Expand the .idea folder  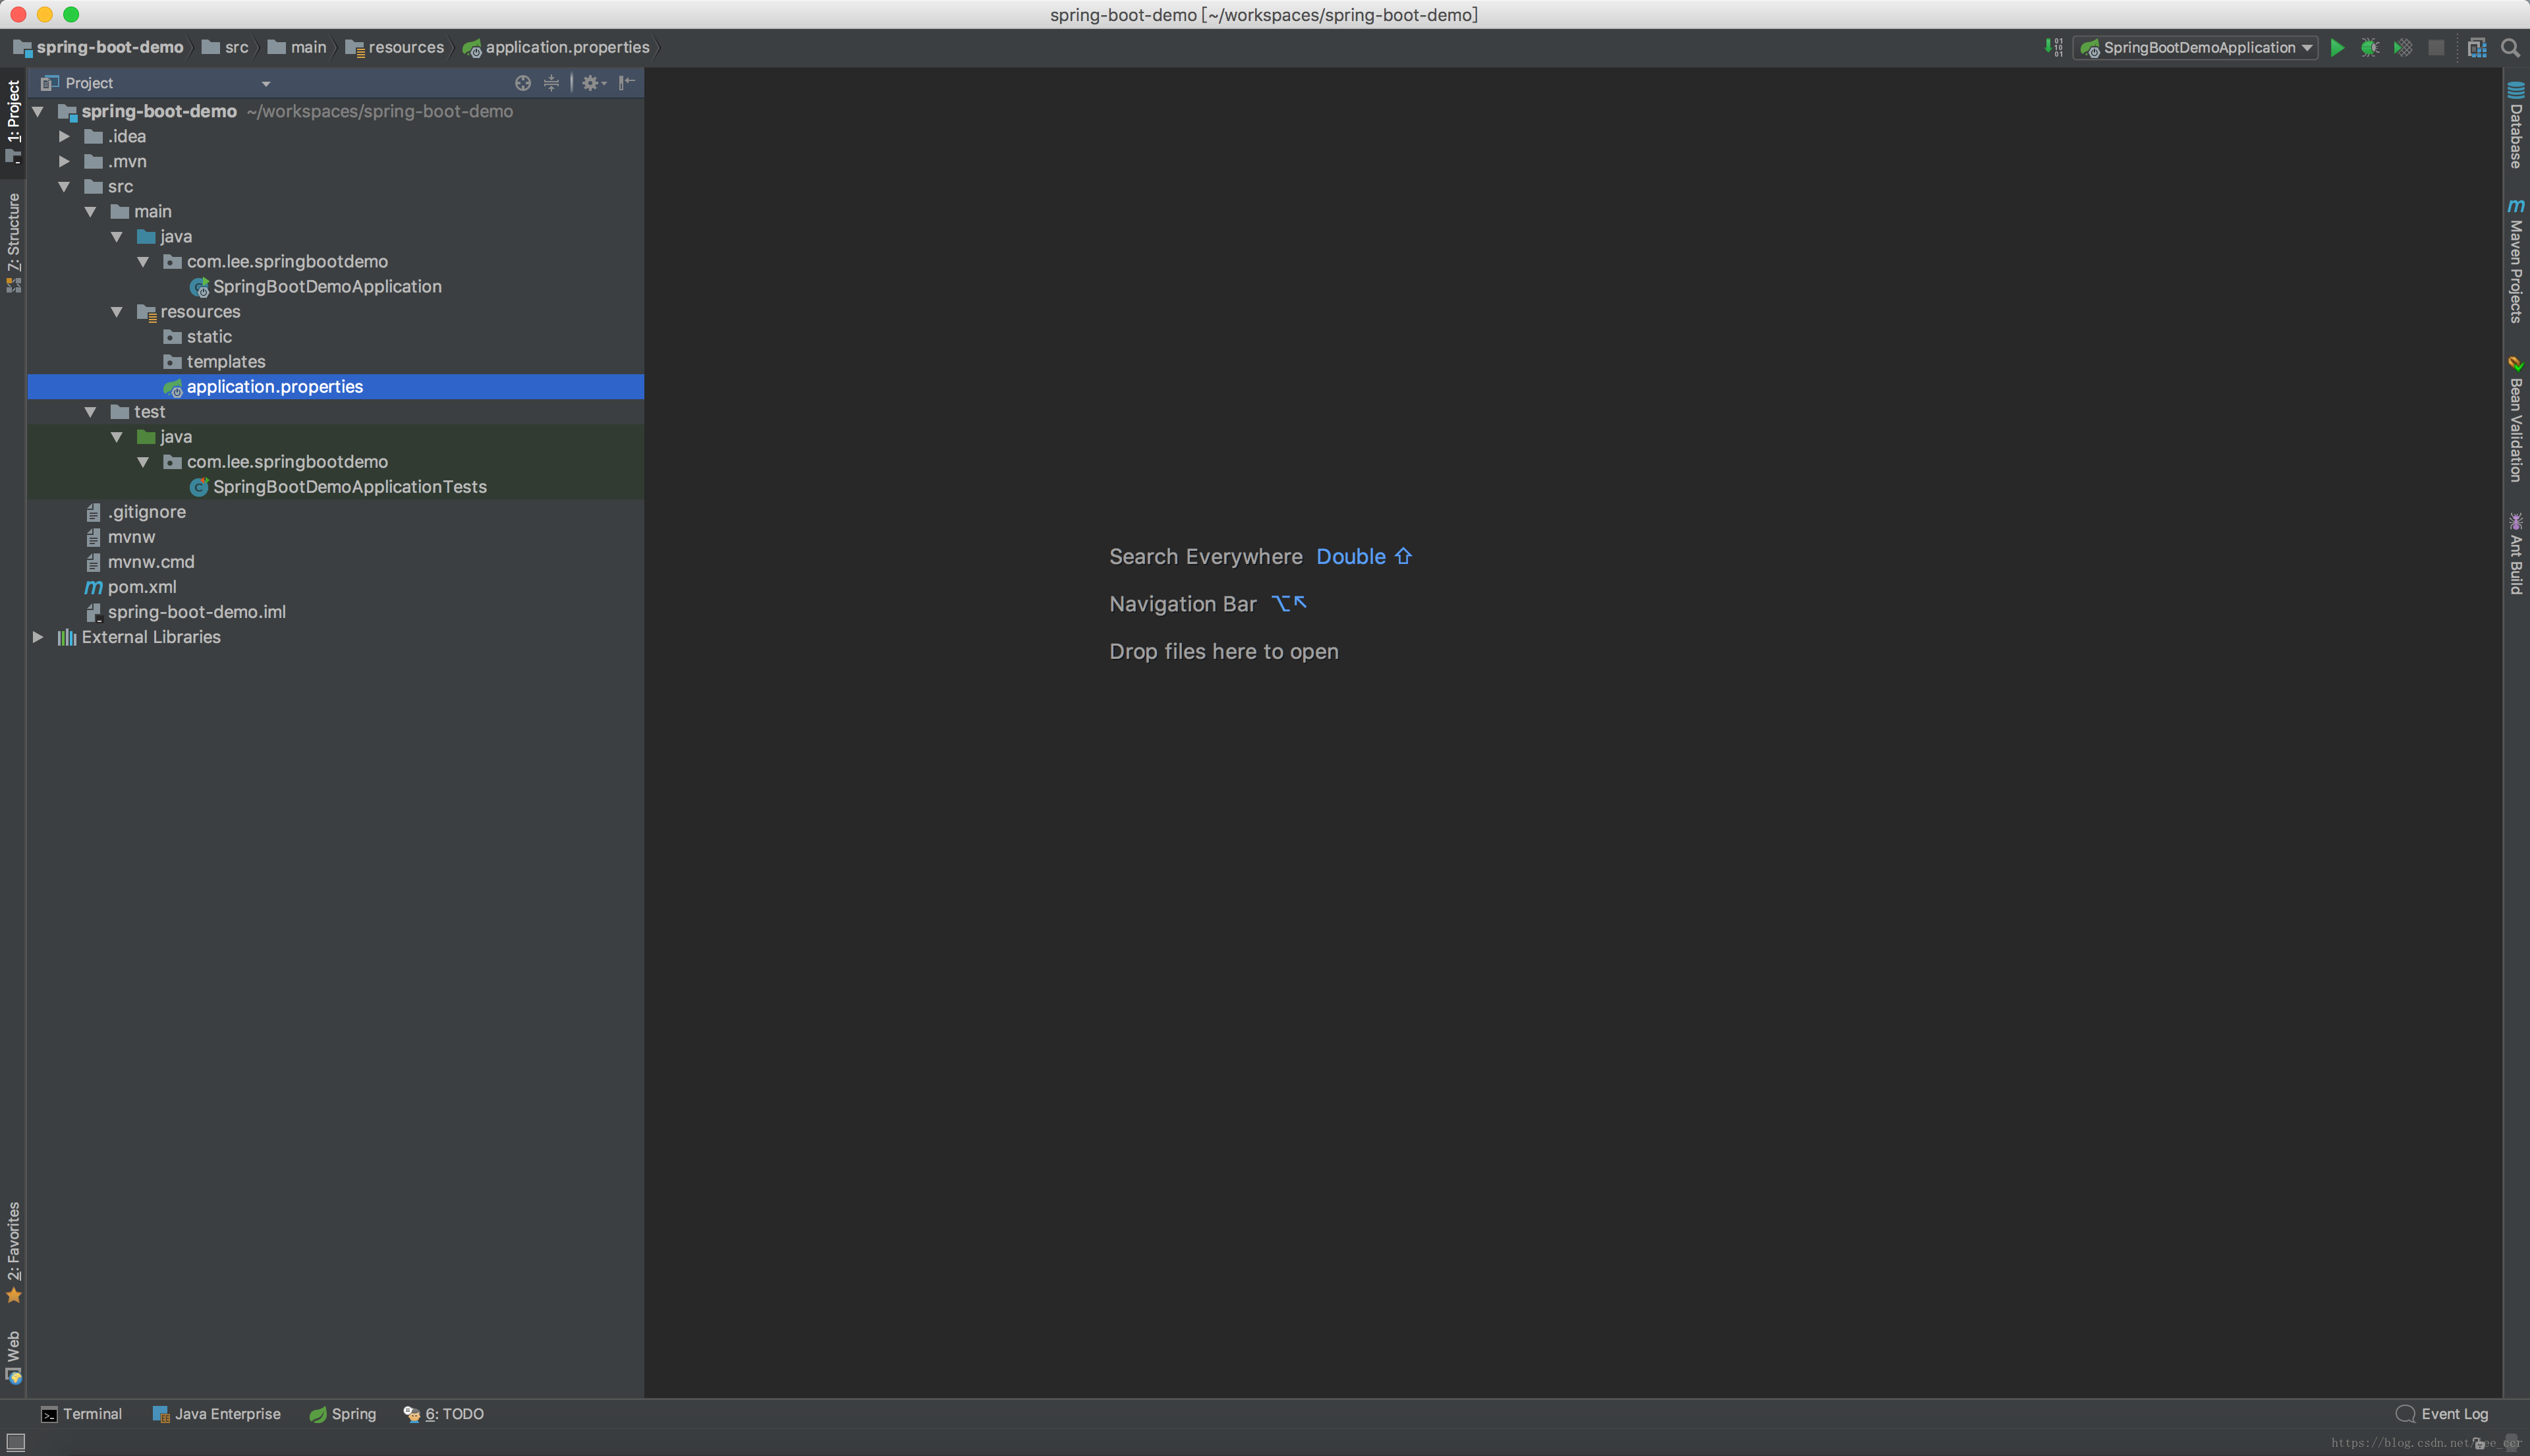click(64, 136)
